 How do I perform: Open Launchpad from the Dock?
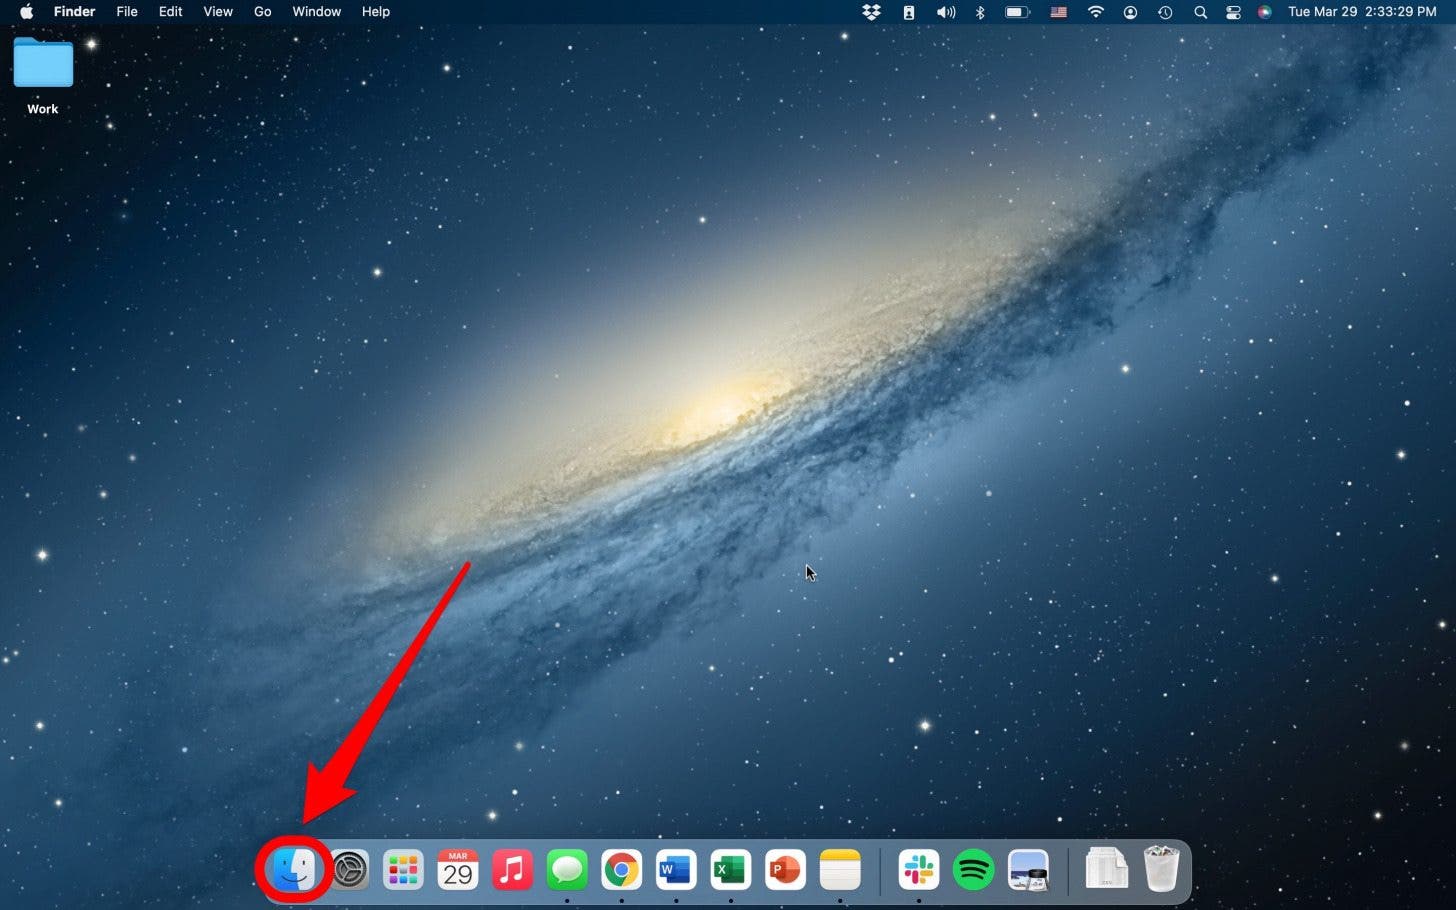click(403, 869)
